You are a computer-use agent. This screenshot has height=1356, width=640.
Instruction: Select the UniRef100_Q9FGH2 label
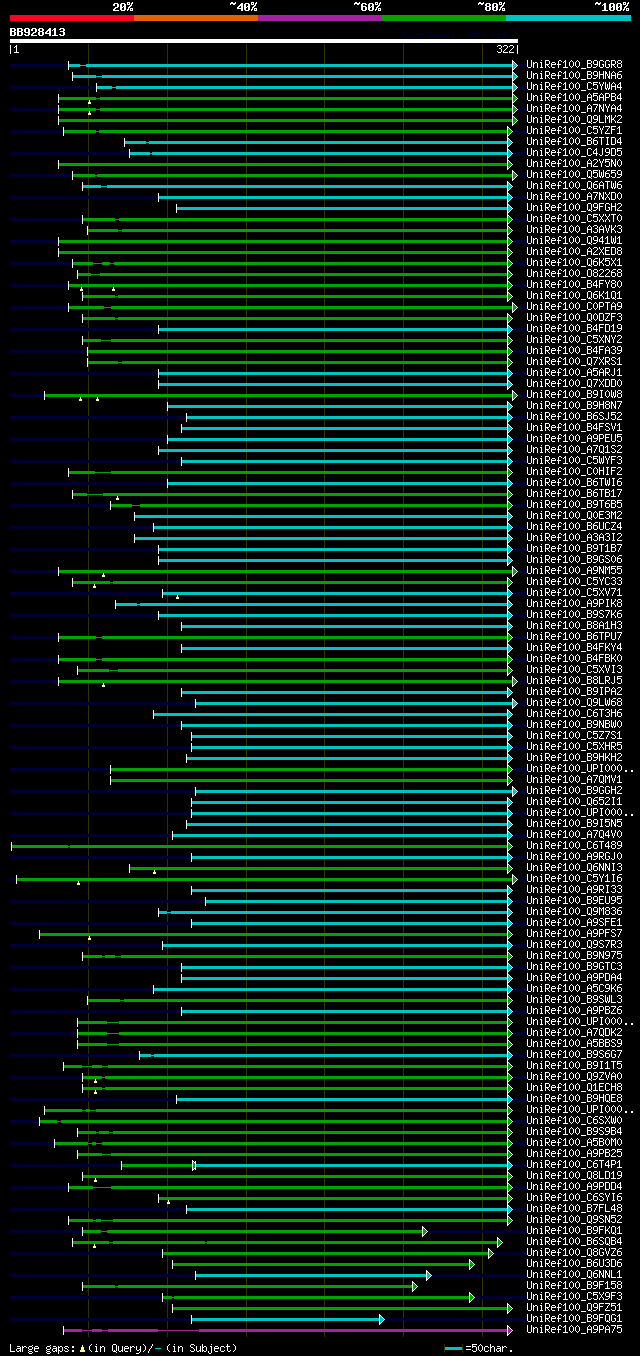tap(574, 207)
